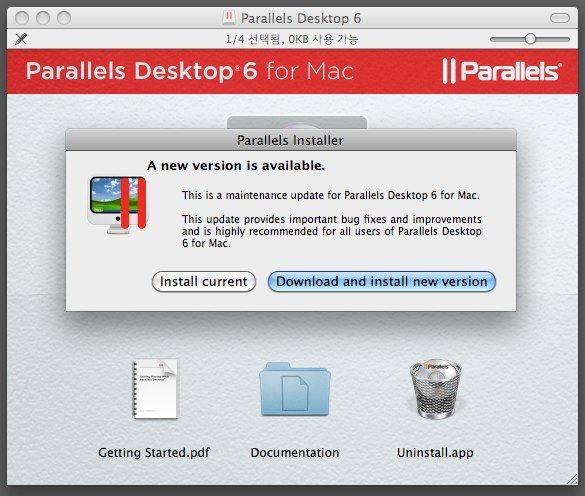Open the Documentation folder icon
The image size is (585, 496).
[295, 389]
